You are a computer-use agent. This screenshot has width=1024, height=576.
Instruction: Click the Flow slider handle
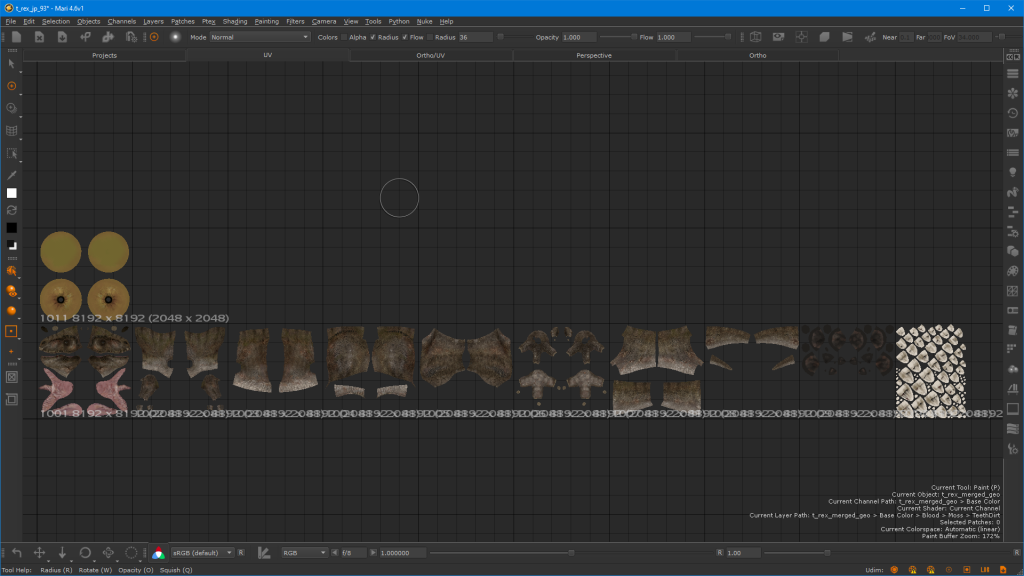(728, 37)
